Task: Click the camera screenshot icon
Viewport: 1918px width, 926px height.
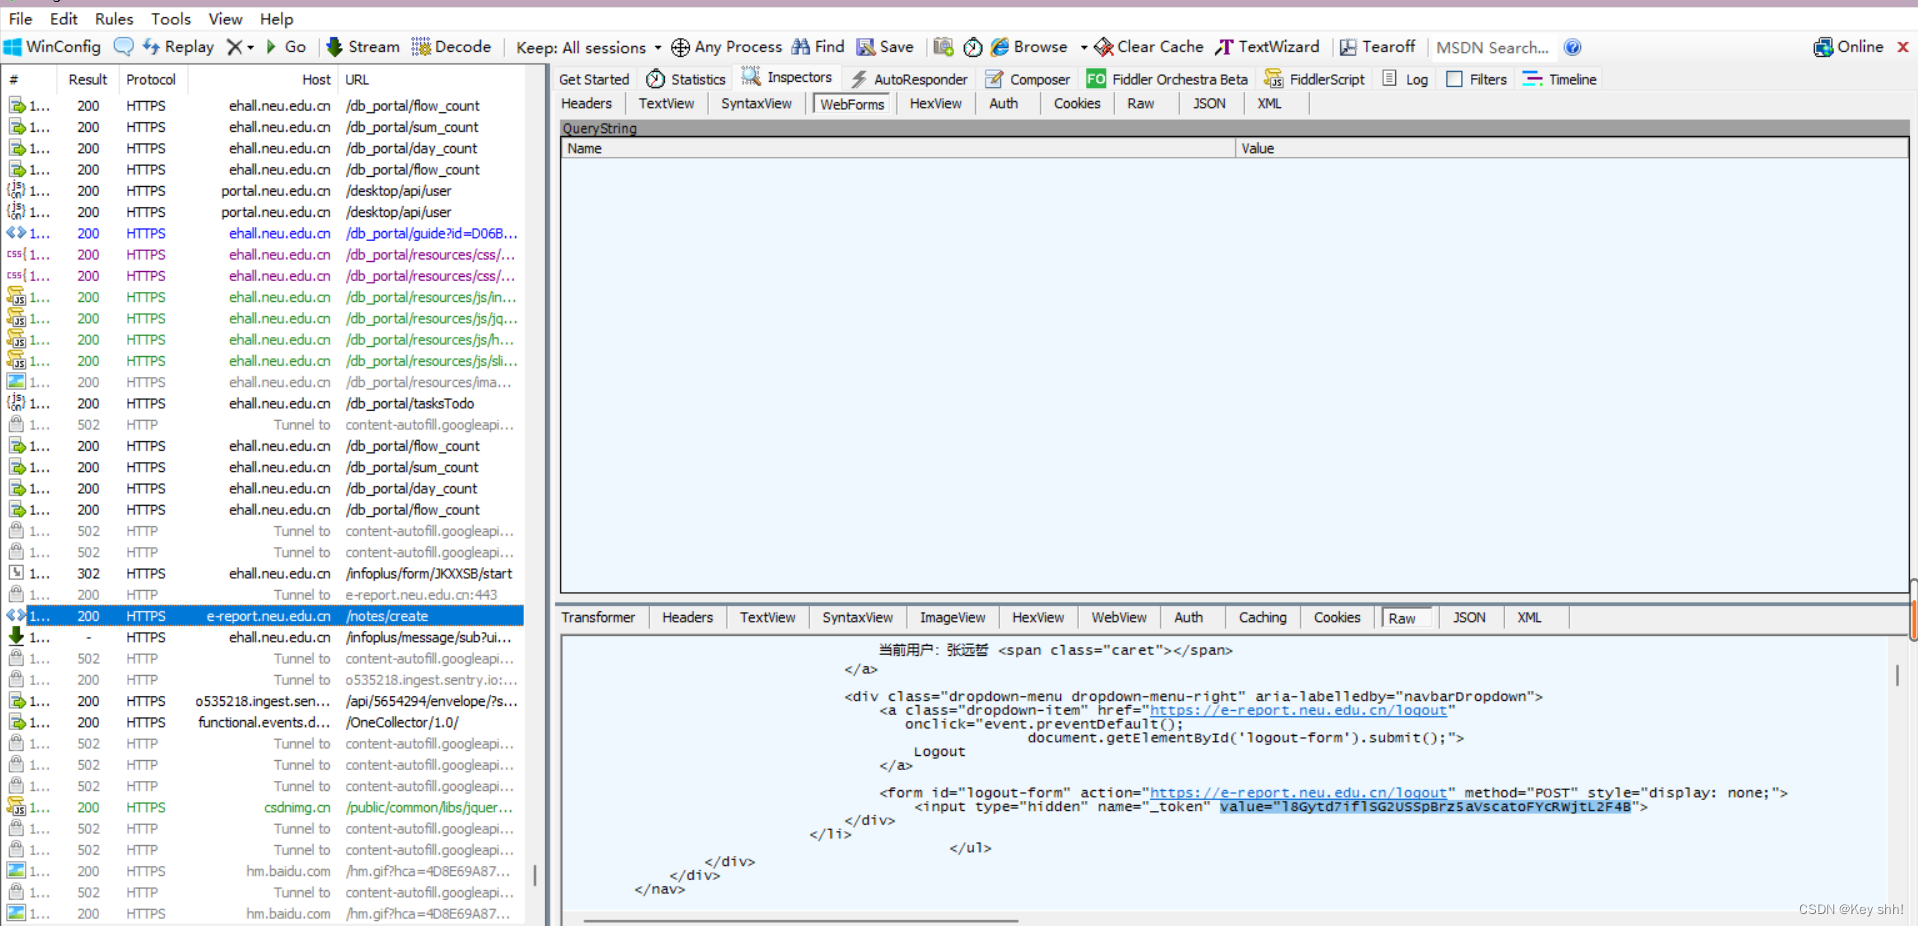Action: [943, 47]
